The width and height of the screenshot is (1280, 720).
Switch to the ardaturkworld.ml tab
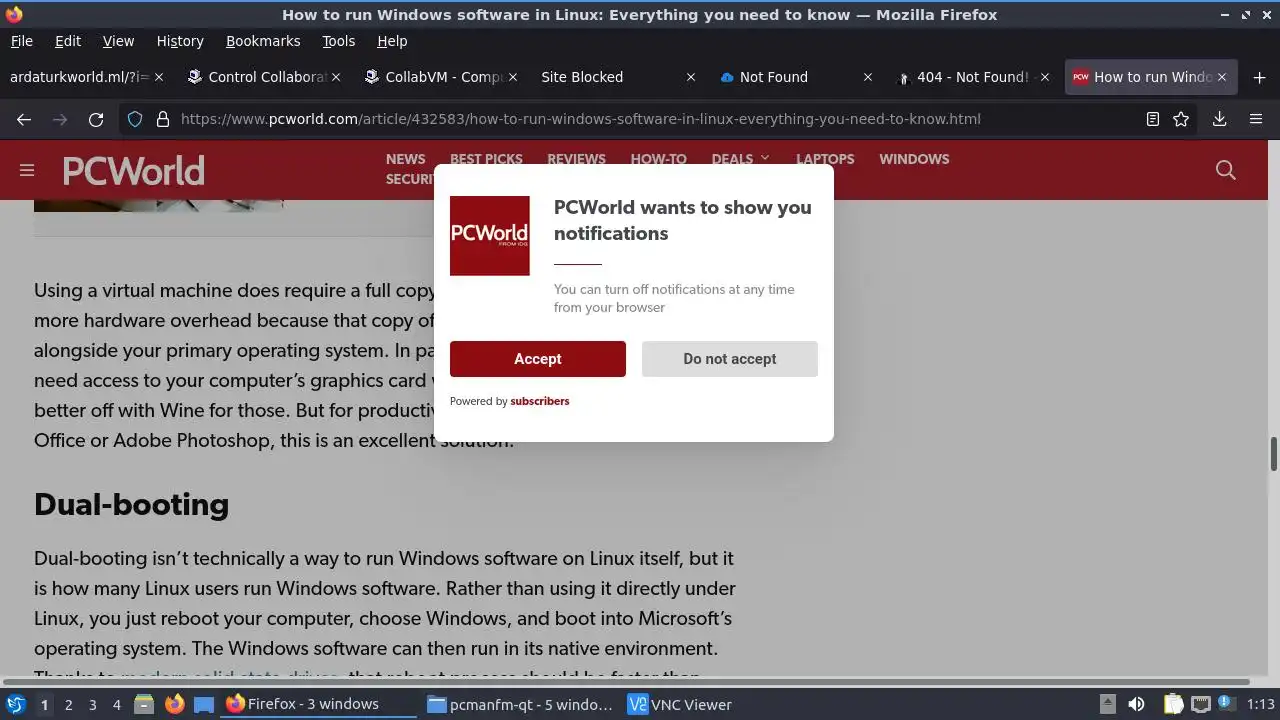click(x=87, y=77)
